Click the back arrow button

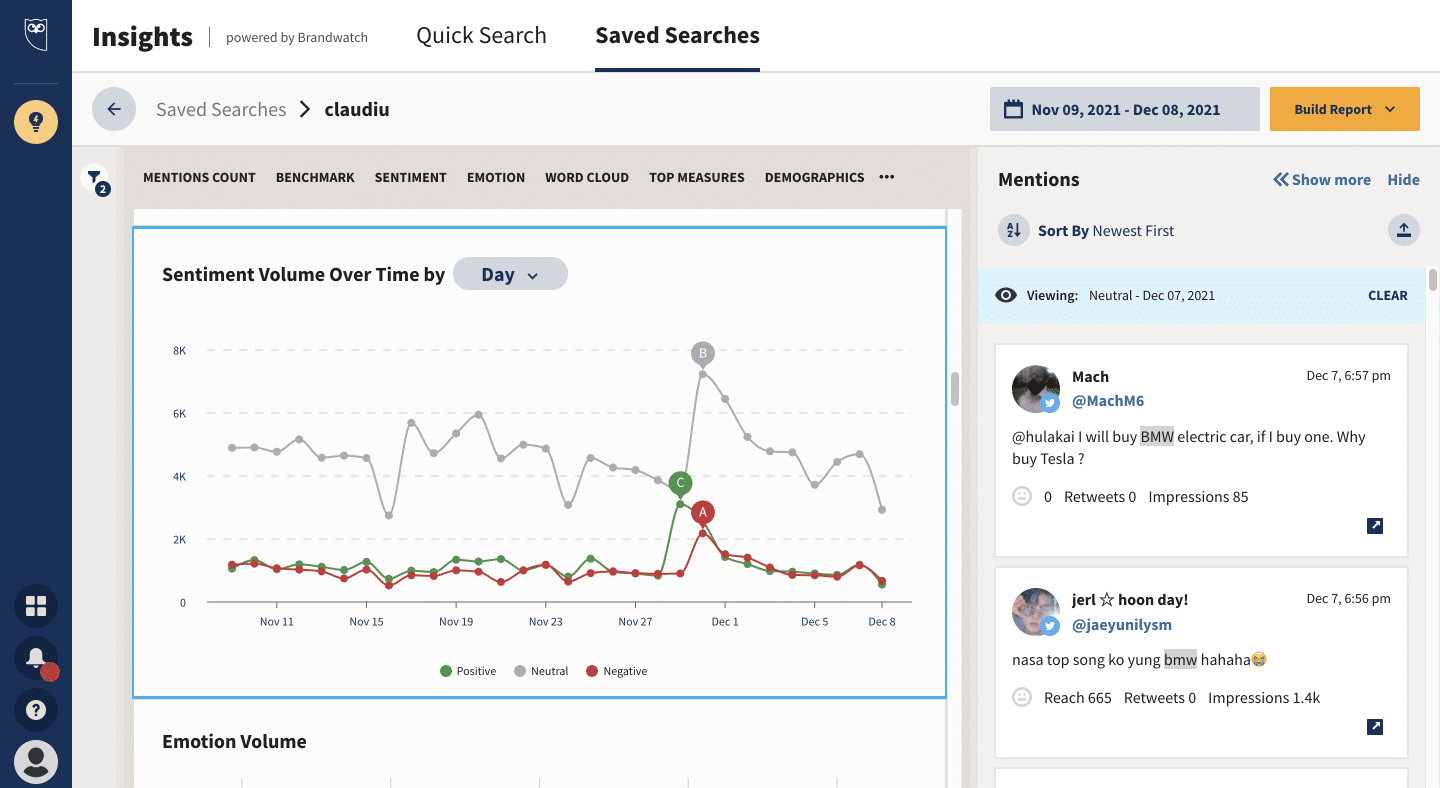(x=114, y=109)
